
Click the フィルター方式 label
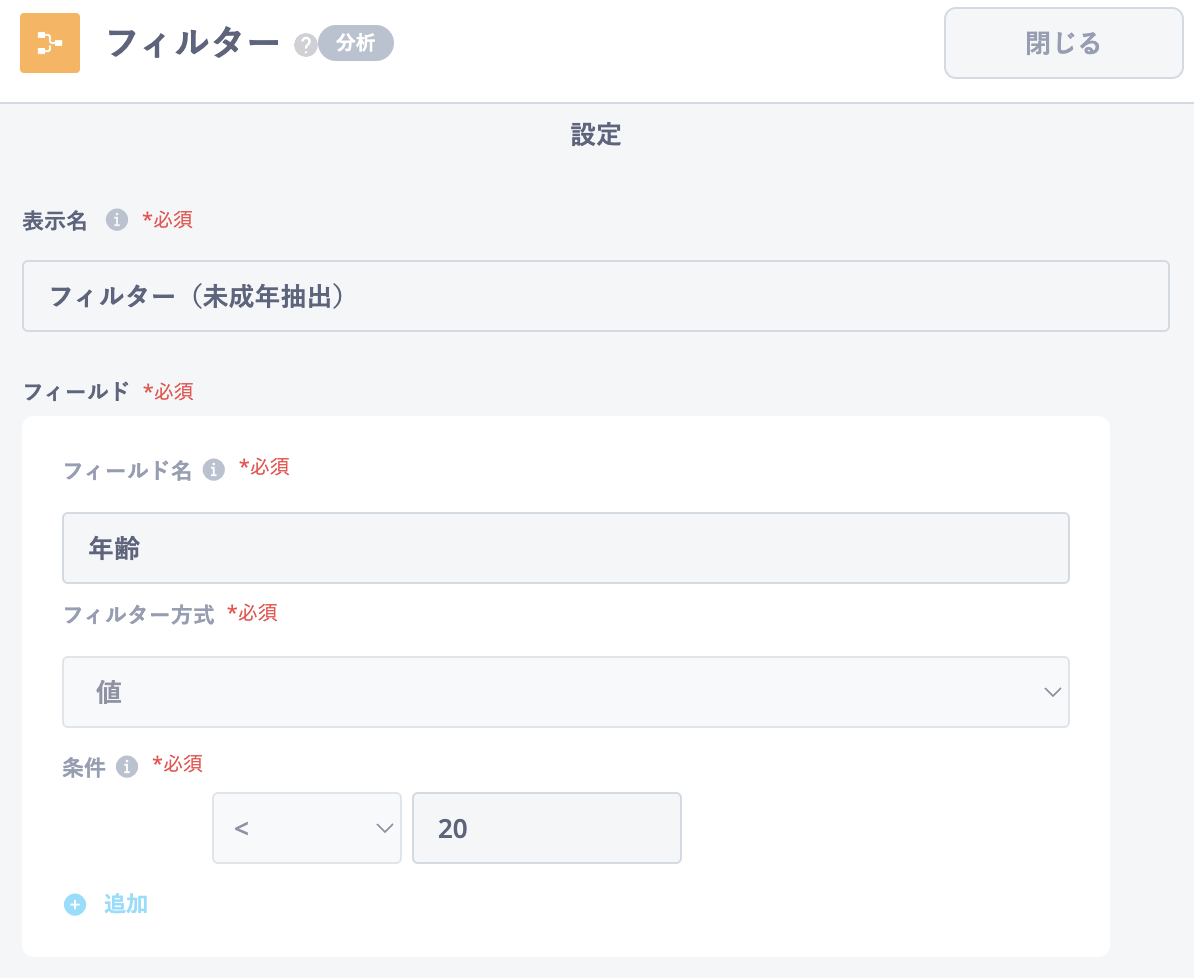[138, 615]
